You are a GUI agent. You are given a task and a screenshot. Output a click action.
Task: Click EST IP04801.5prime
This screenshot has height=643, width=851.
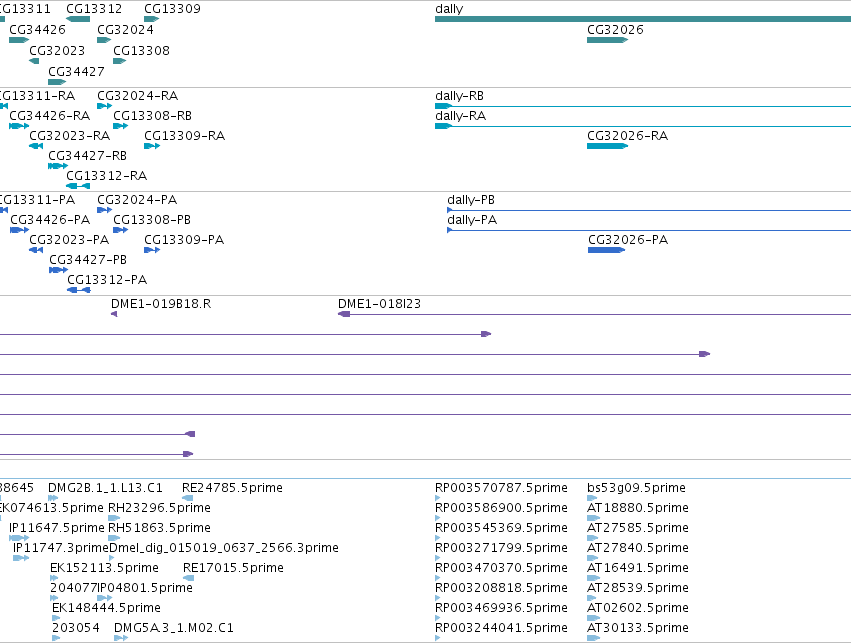click(105, 598)
